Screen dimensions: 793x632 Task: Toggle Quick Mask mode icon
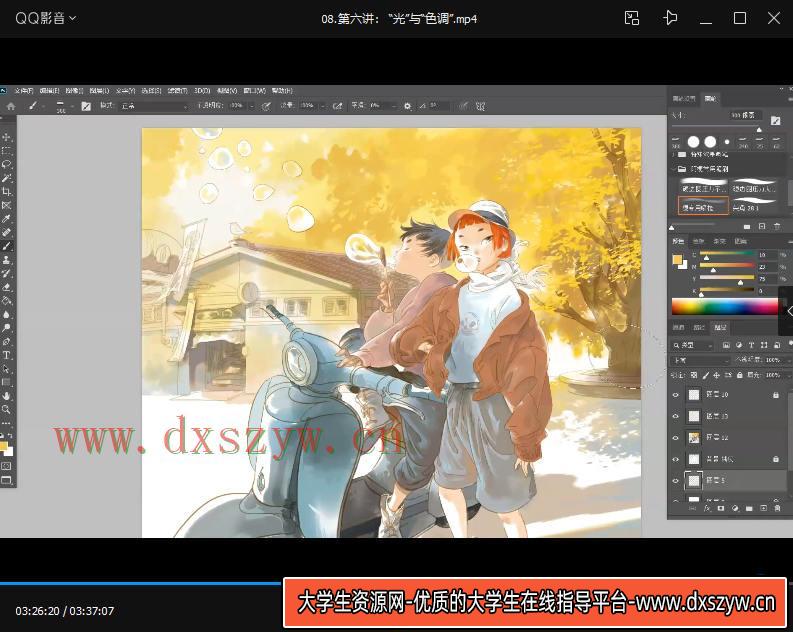pyautogui.click(x=6, y=466)
